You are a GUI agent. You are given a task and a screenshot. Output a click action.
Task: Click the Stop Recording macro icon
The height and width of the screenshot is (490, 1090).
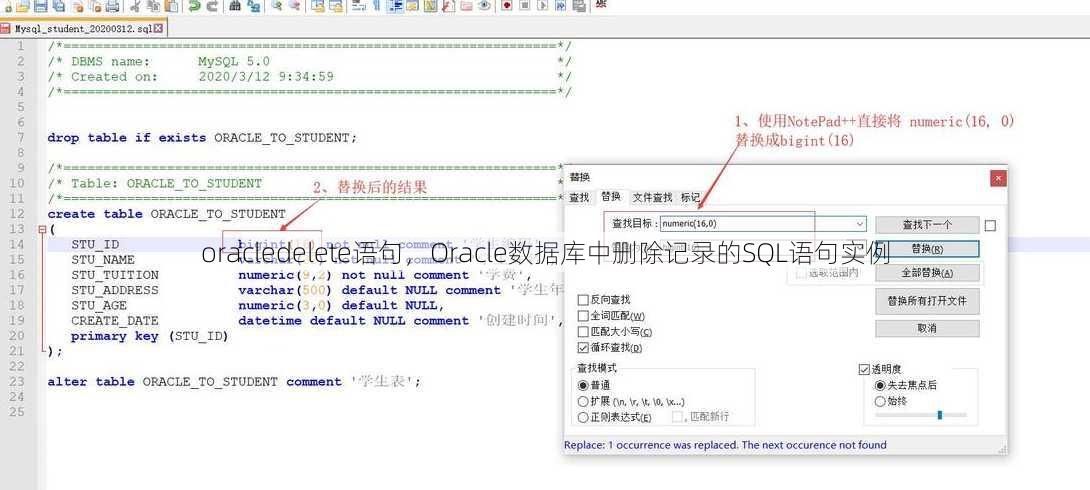pyautogui.click(x=525, y=6)
